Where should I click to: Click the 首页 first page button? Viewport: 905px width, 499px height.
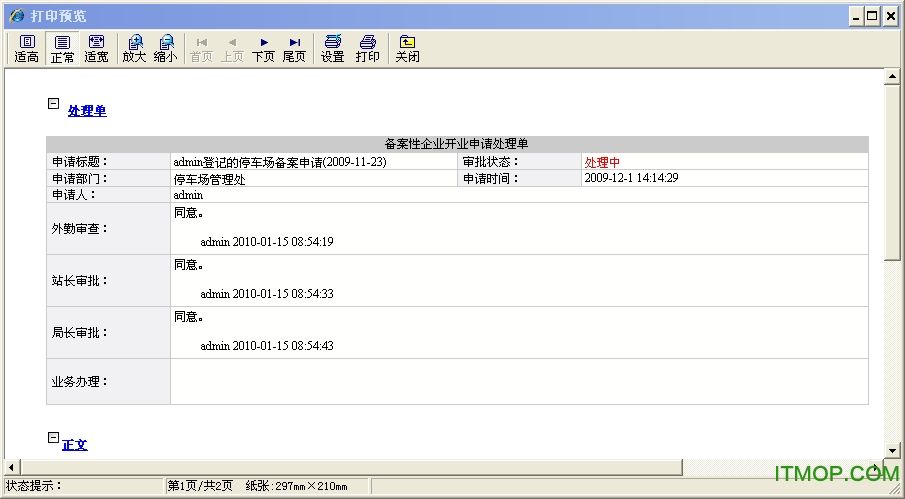pos(201,48)
